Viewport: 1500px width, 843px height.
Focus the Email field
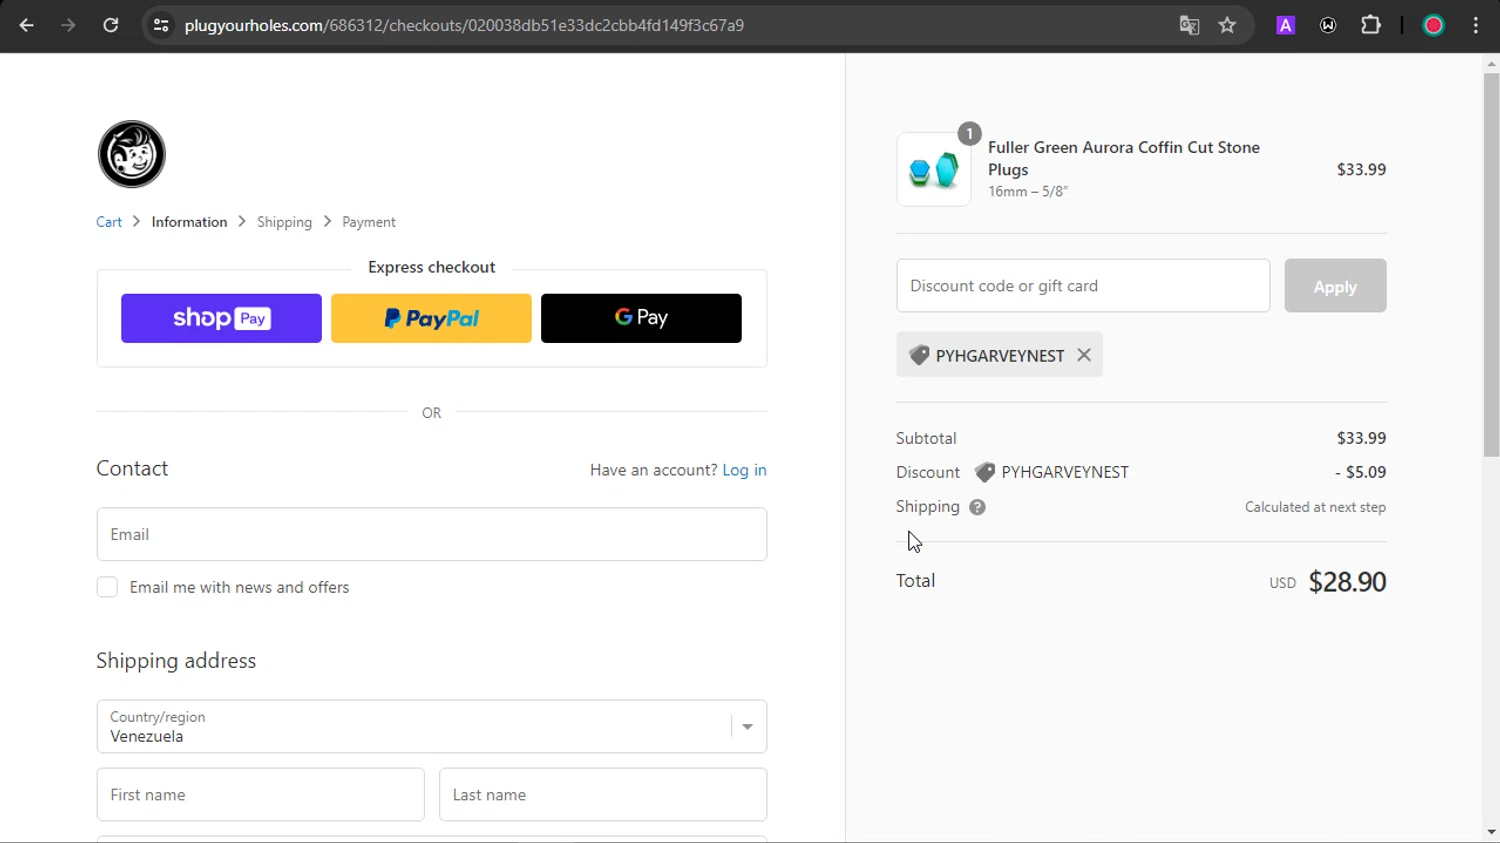(x=432, y=534)
